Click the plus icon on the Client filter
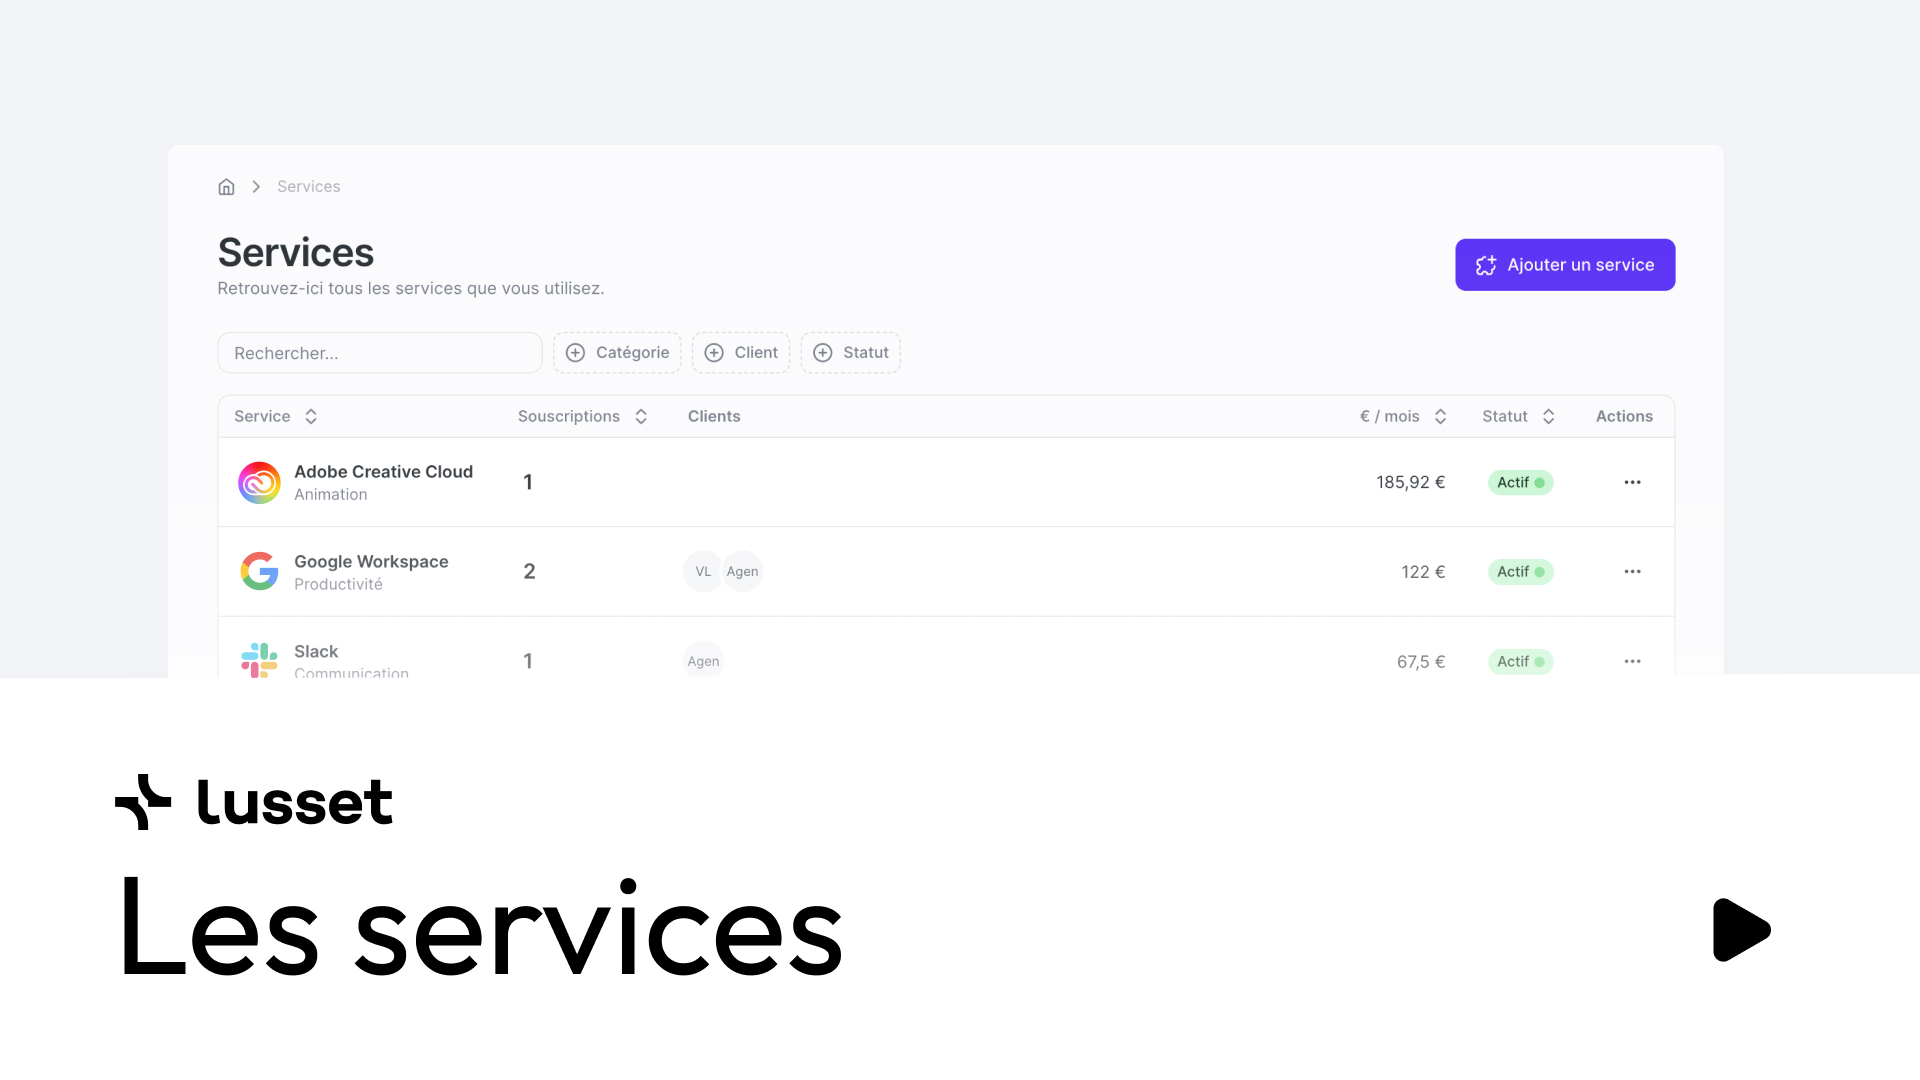Screen dimensions: 1920x1080 coord(714,352)
